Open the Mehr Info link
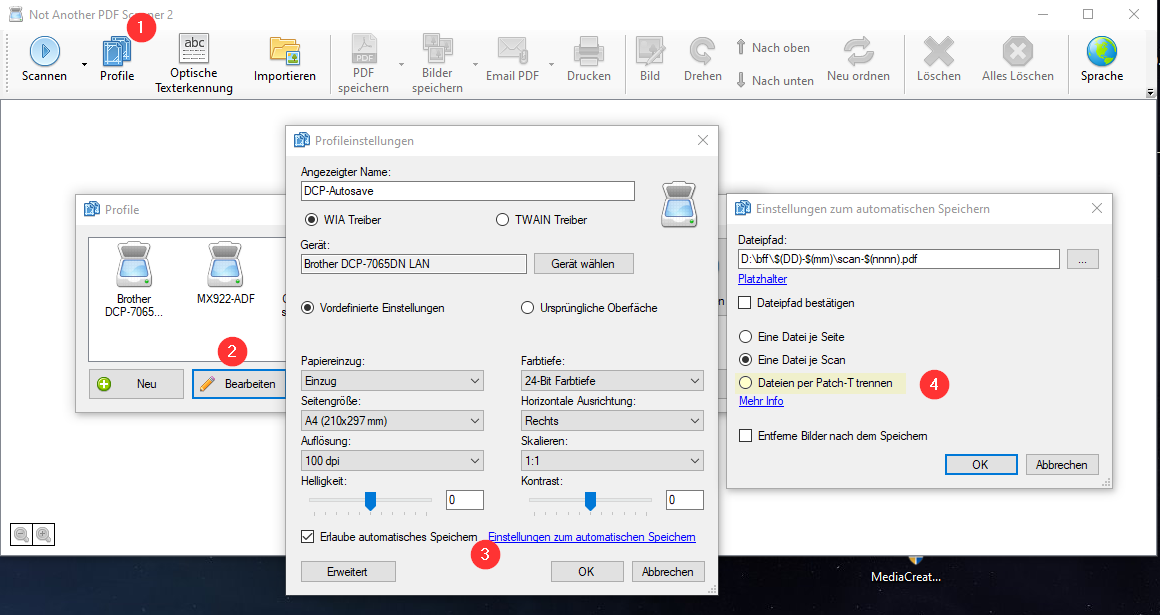1160x615 pixels. coord(761,400)
